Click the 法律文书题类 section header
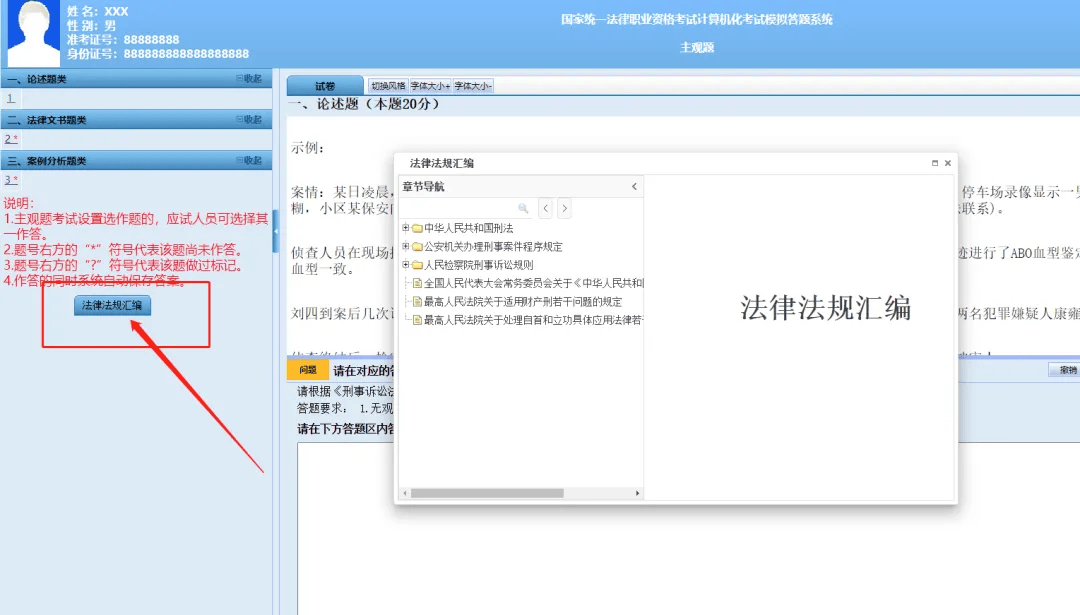Image resolution: width=1080 pixels, height=615 pixels. (x=136, y=120)
